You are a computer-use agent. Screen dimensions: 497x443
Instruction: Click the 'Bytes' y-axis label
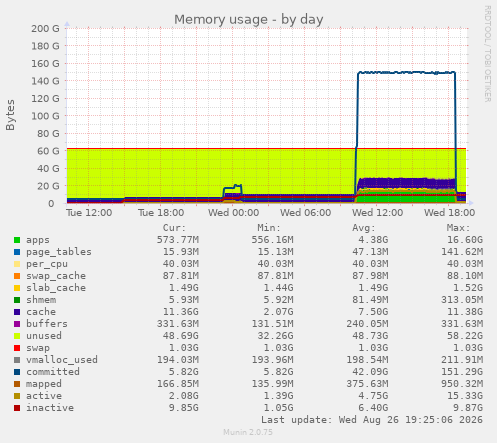pos(10,115)
